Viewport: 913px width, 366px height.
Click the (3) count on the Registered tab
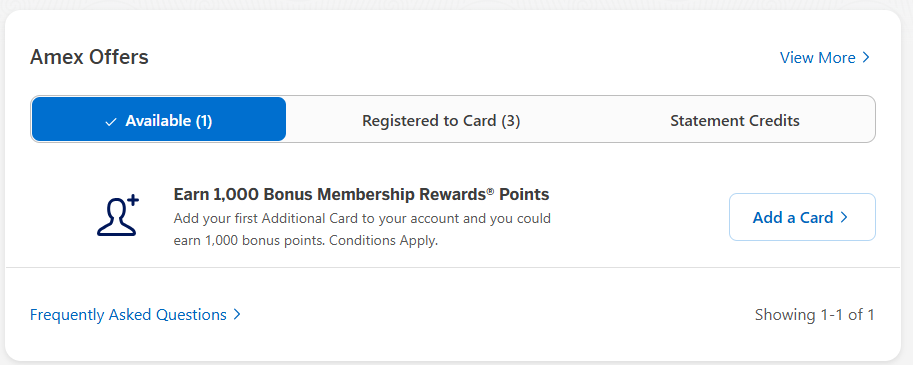(511, 121)
